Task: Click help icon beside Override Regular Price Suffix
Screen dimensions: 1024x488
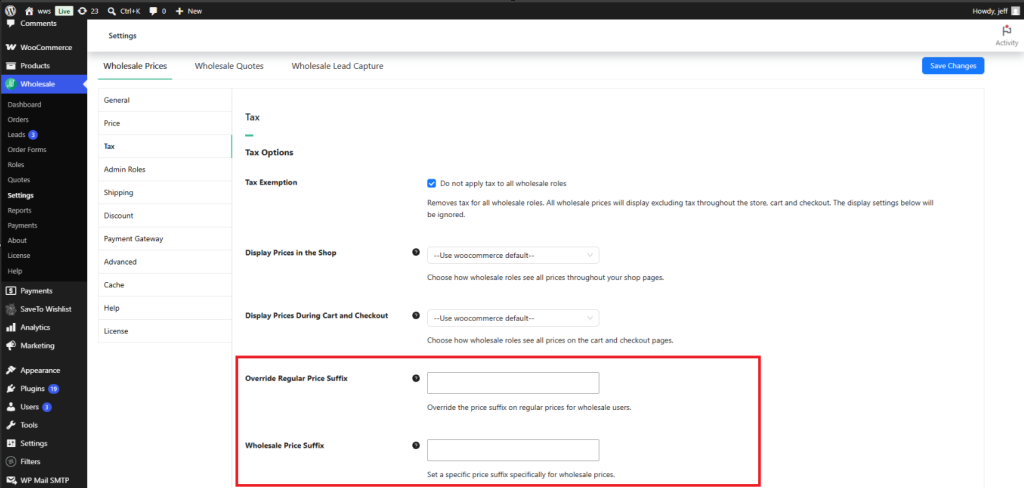Action: tap(416, 378)
